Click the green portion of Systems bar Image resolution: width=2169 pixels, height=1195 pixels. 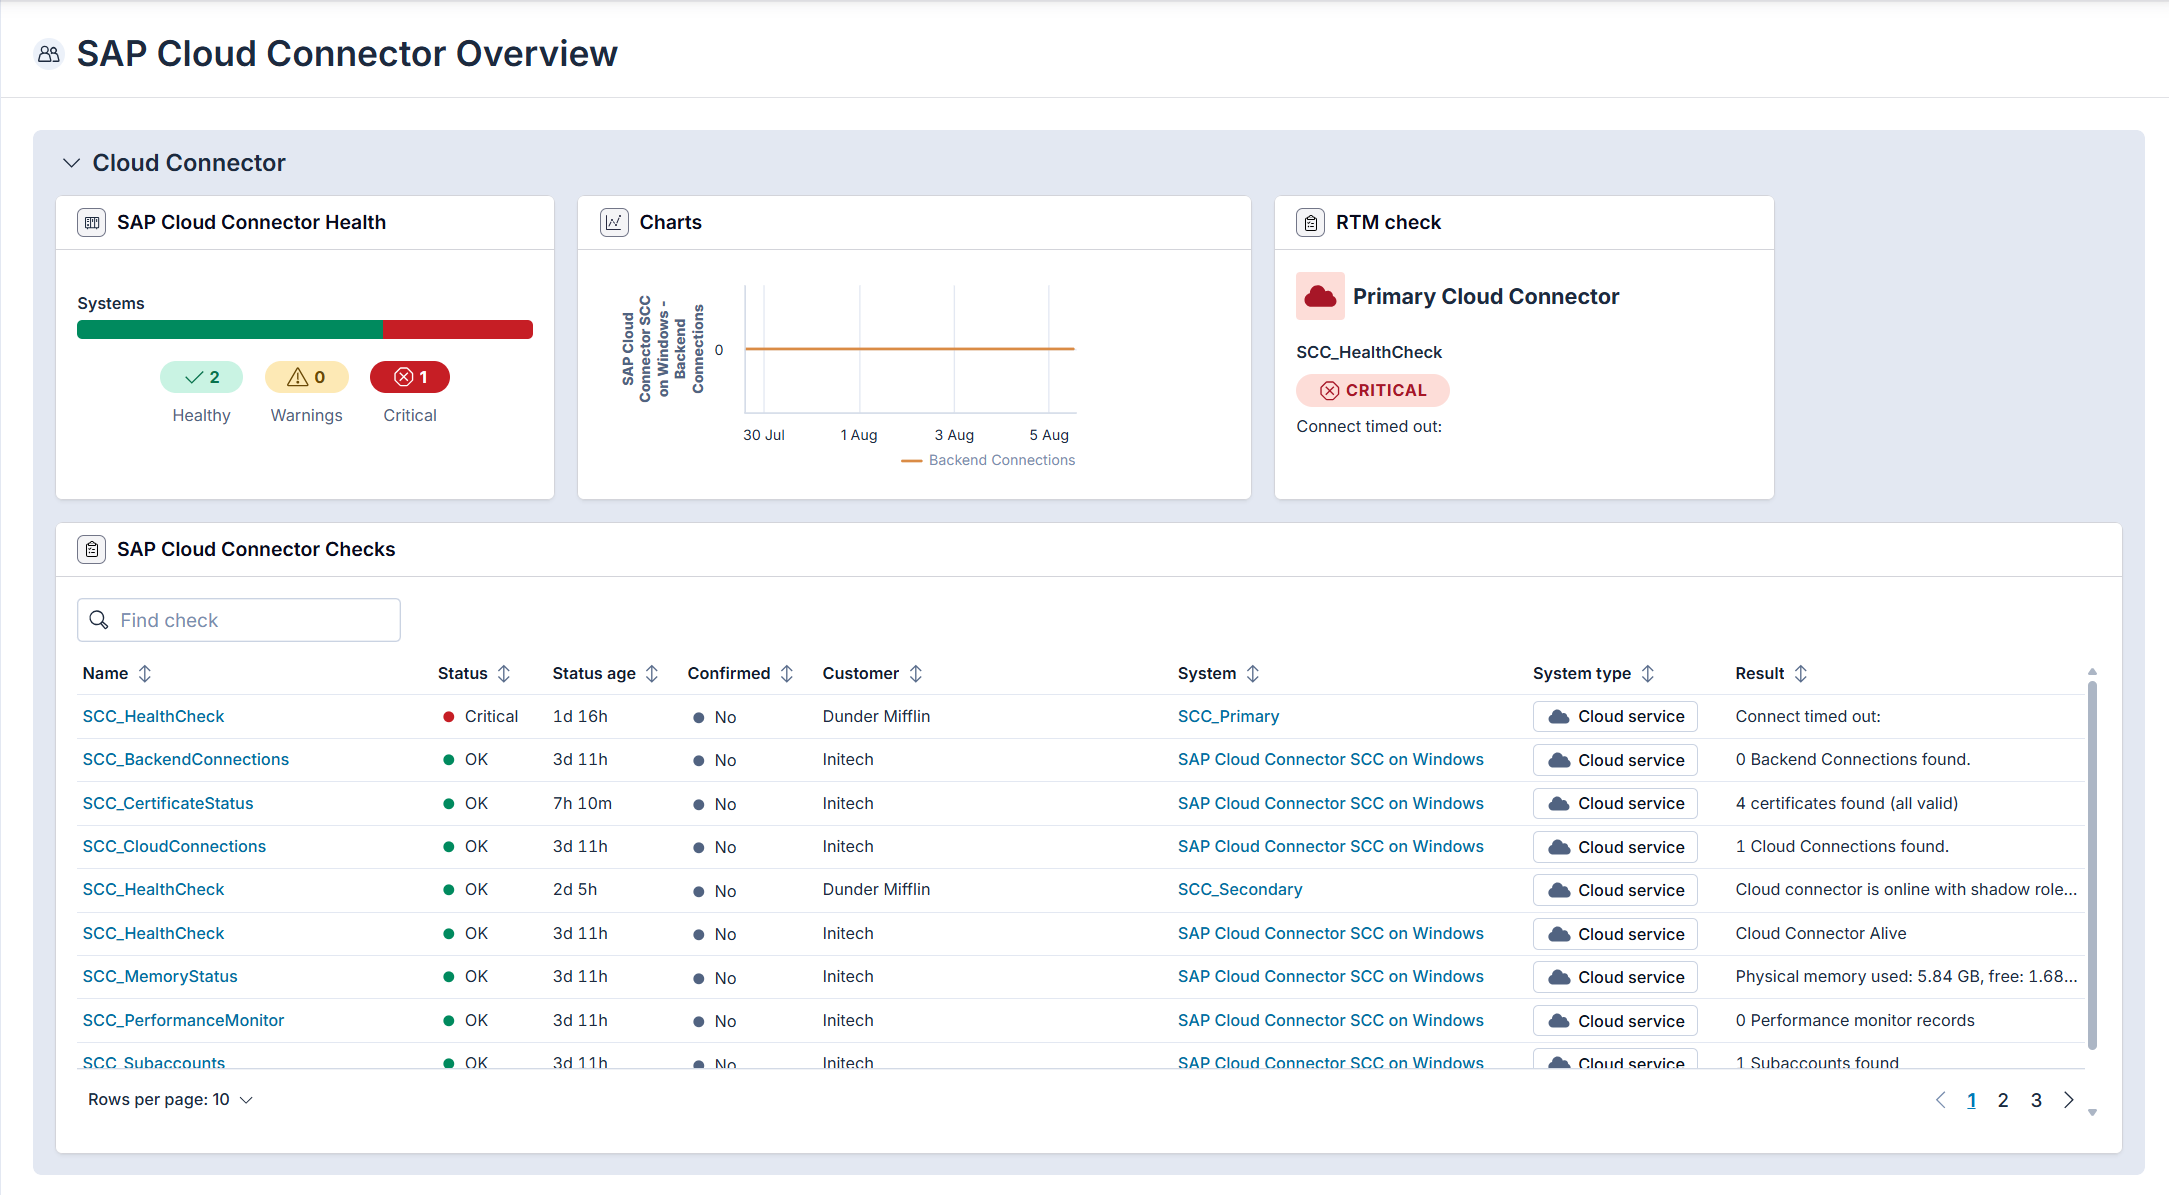click(230, 330)
